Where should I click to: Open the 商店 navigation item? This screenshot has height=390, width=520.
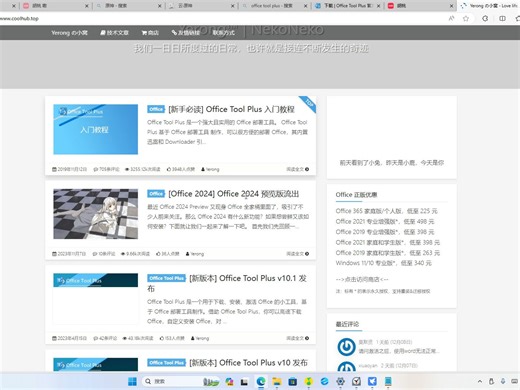pos(150,33)
